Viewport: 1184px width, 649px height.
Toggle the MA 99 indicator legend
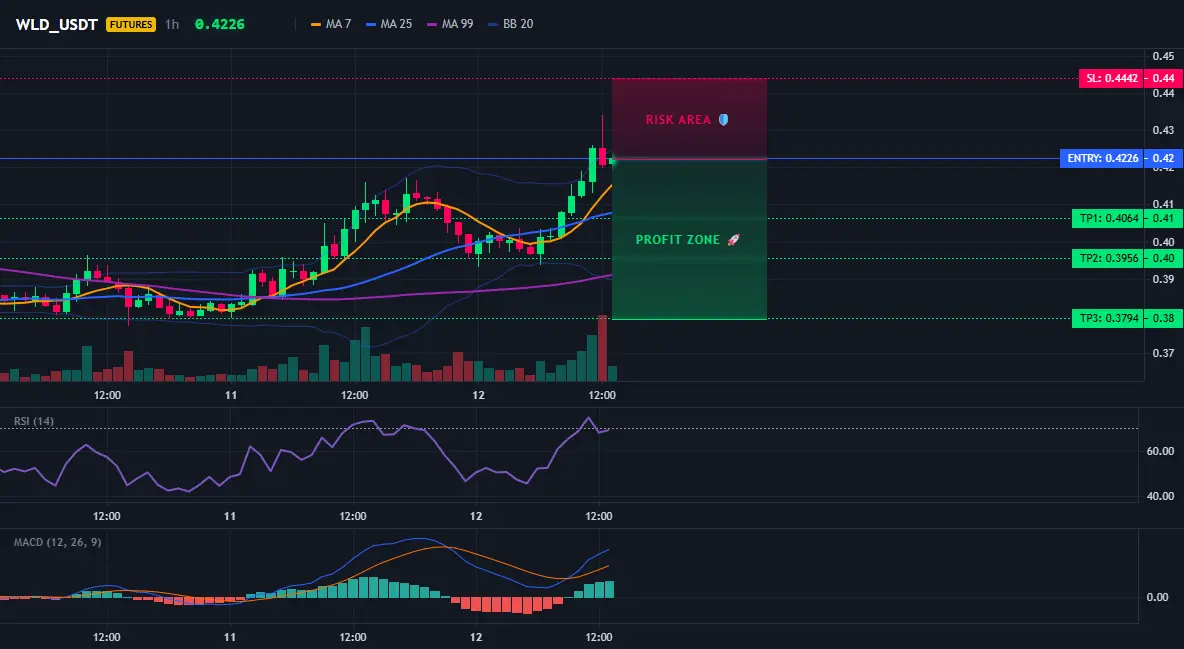click(x=451, y=24)
